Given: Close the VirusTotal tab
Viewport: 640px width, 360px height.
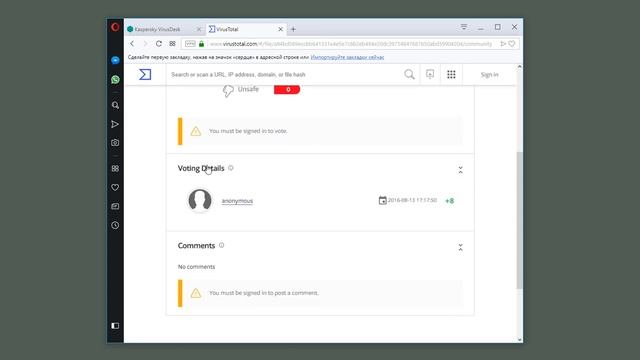Looking at the screenshot, I should pyautogui.click(x=280, y=29).
